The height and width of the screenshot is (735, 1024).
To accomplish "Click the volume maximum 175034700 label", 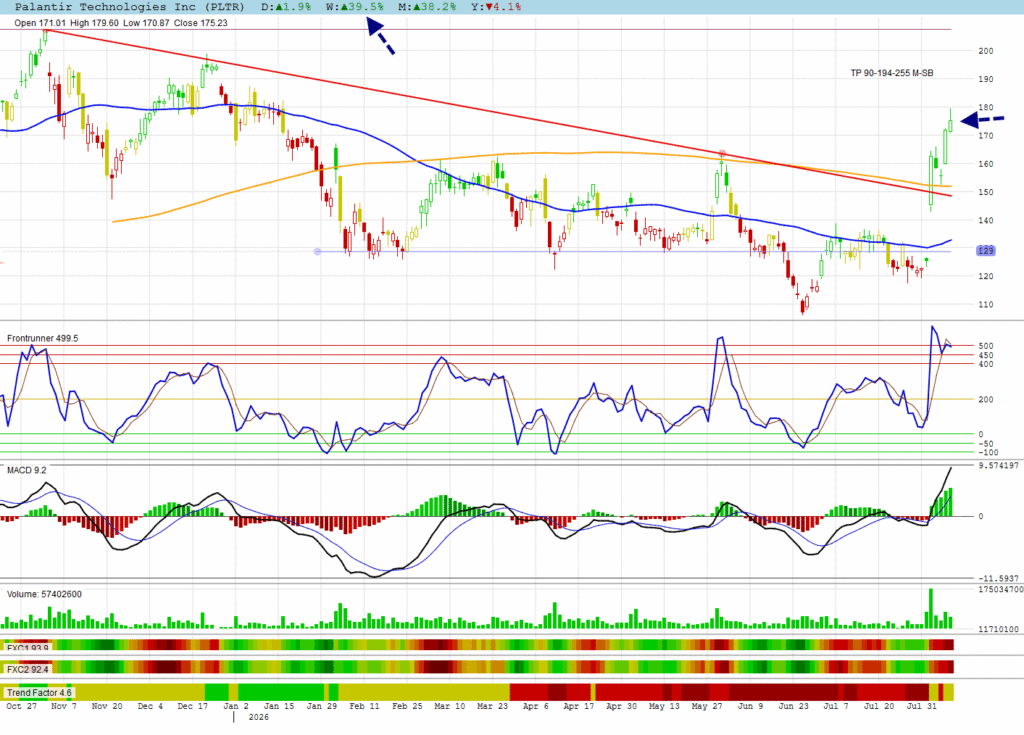I will click(1000, 589).
